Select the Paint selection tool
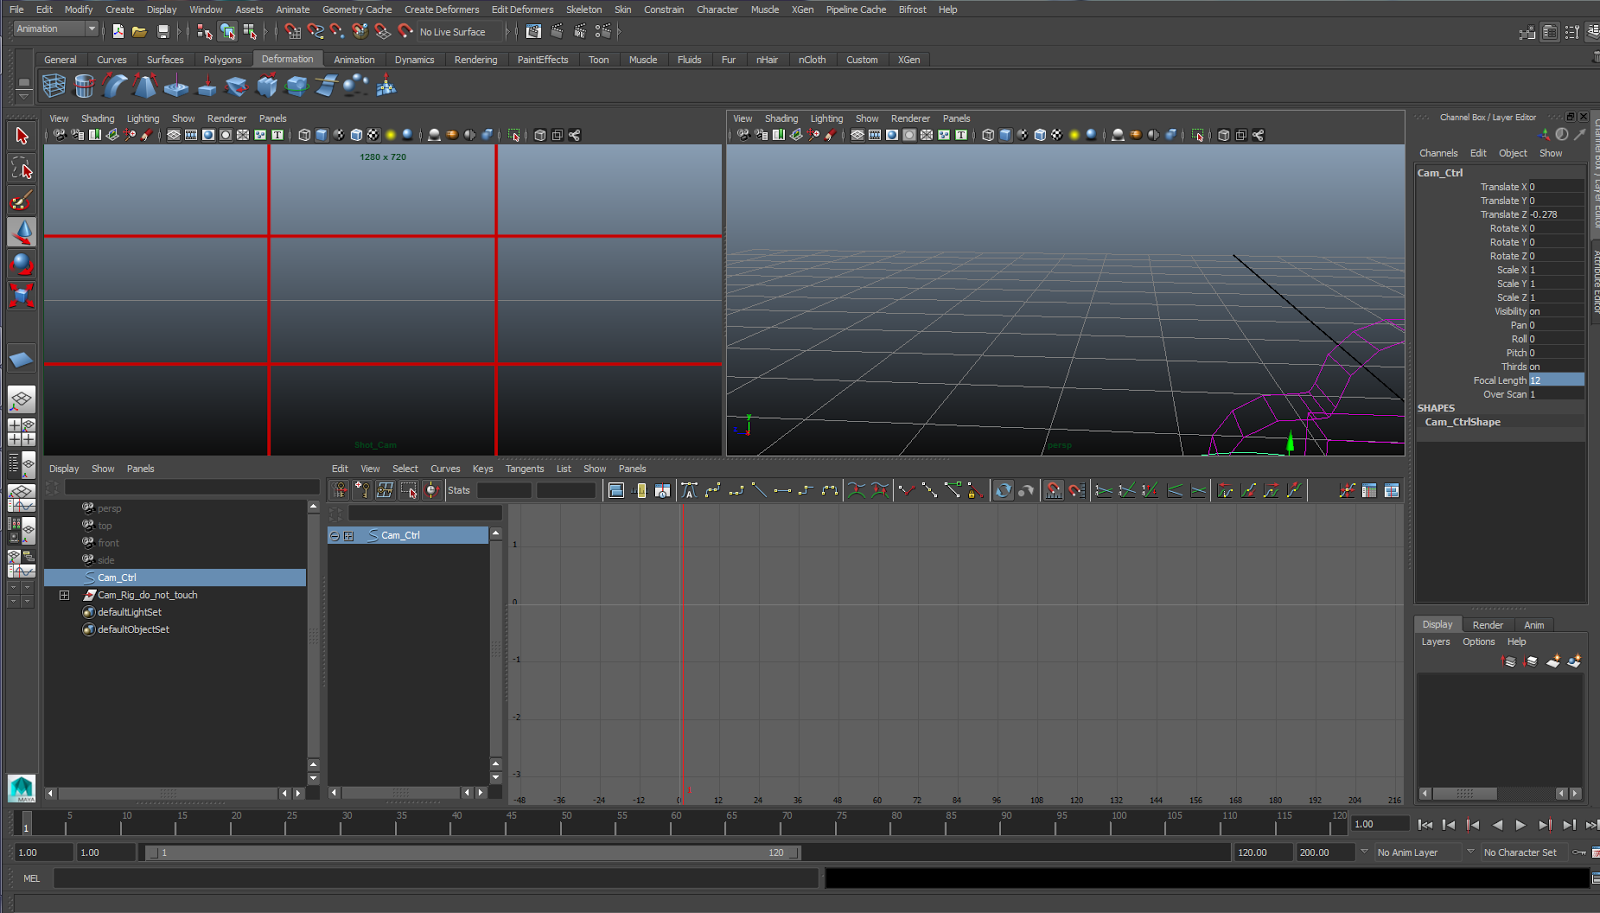Image resolution: width=1600 pixels, height=913 pixels. click(x=21, y=200)
